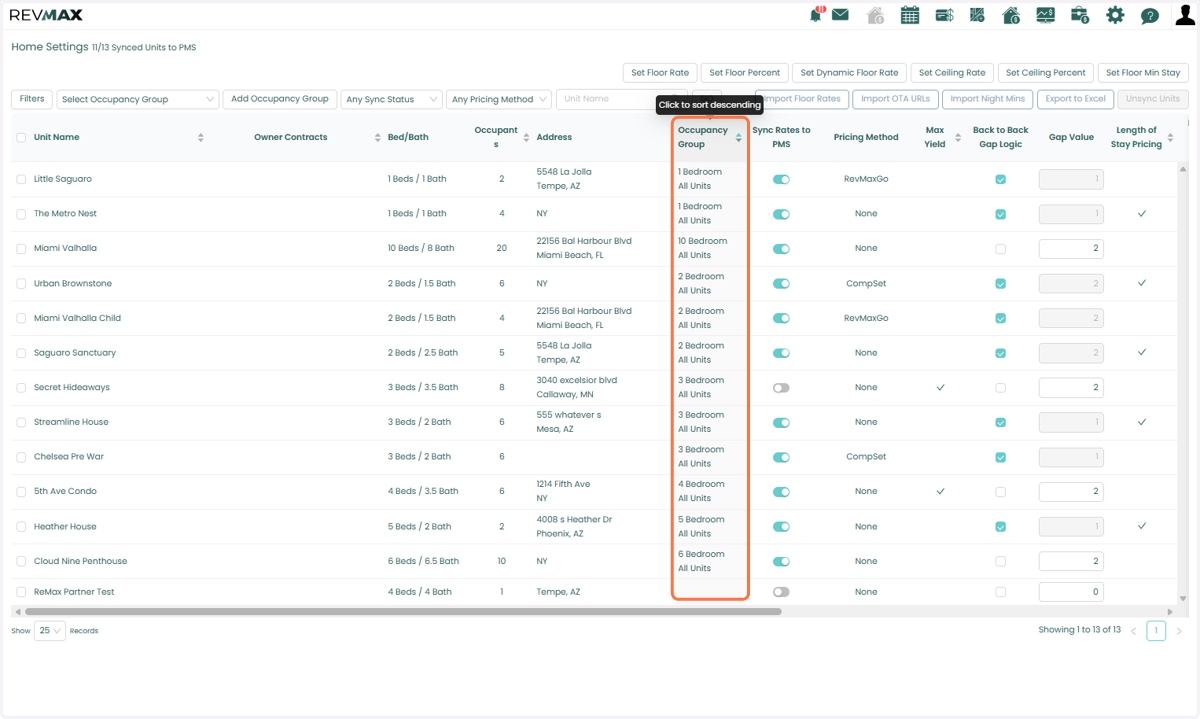Select the Little Saguaro row checkbox
This screenshot has width=1200, height=719.
21,179
